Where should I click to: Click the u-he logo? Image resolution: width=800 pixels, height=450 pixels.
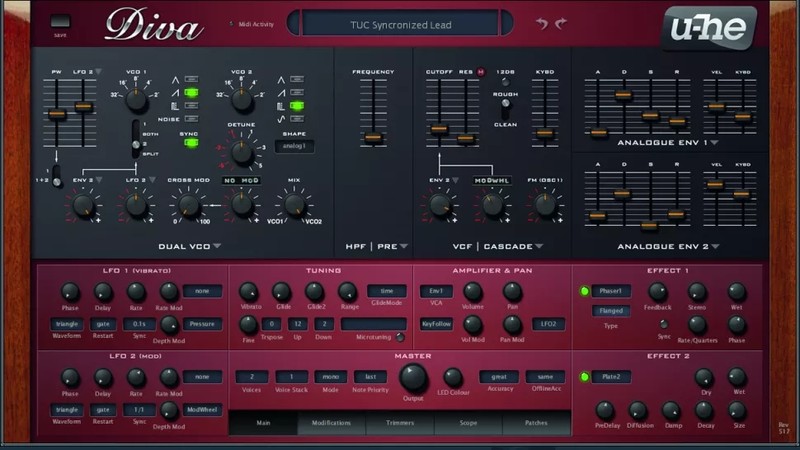click(709, 28)
